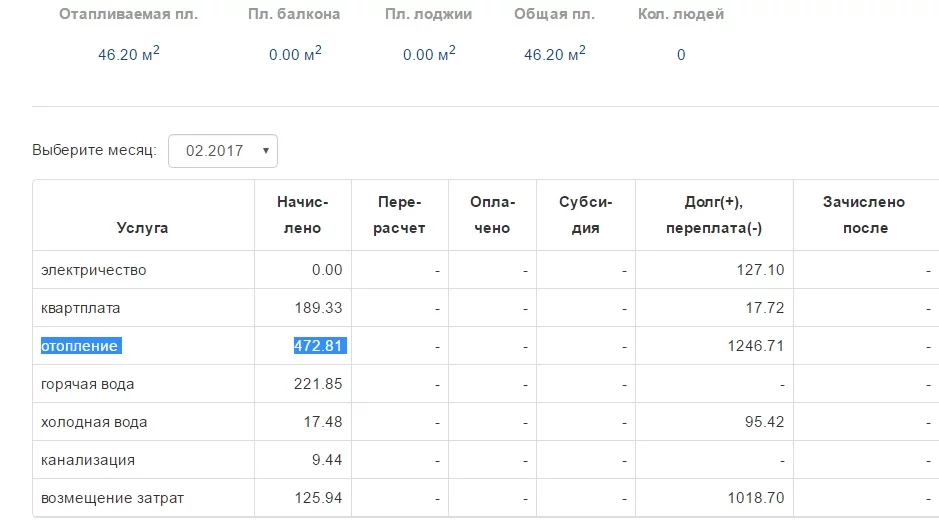Click the 'Отапливаемая пл.' heading
The height and width of the screenshot is (527, 939).
point(128,15)
